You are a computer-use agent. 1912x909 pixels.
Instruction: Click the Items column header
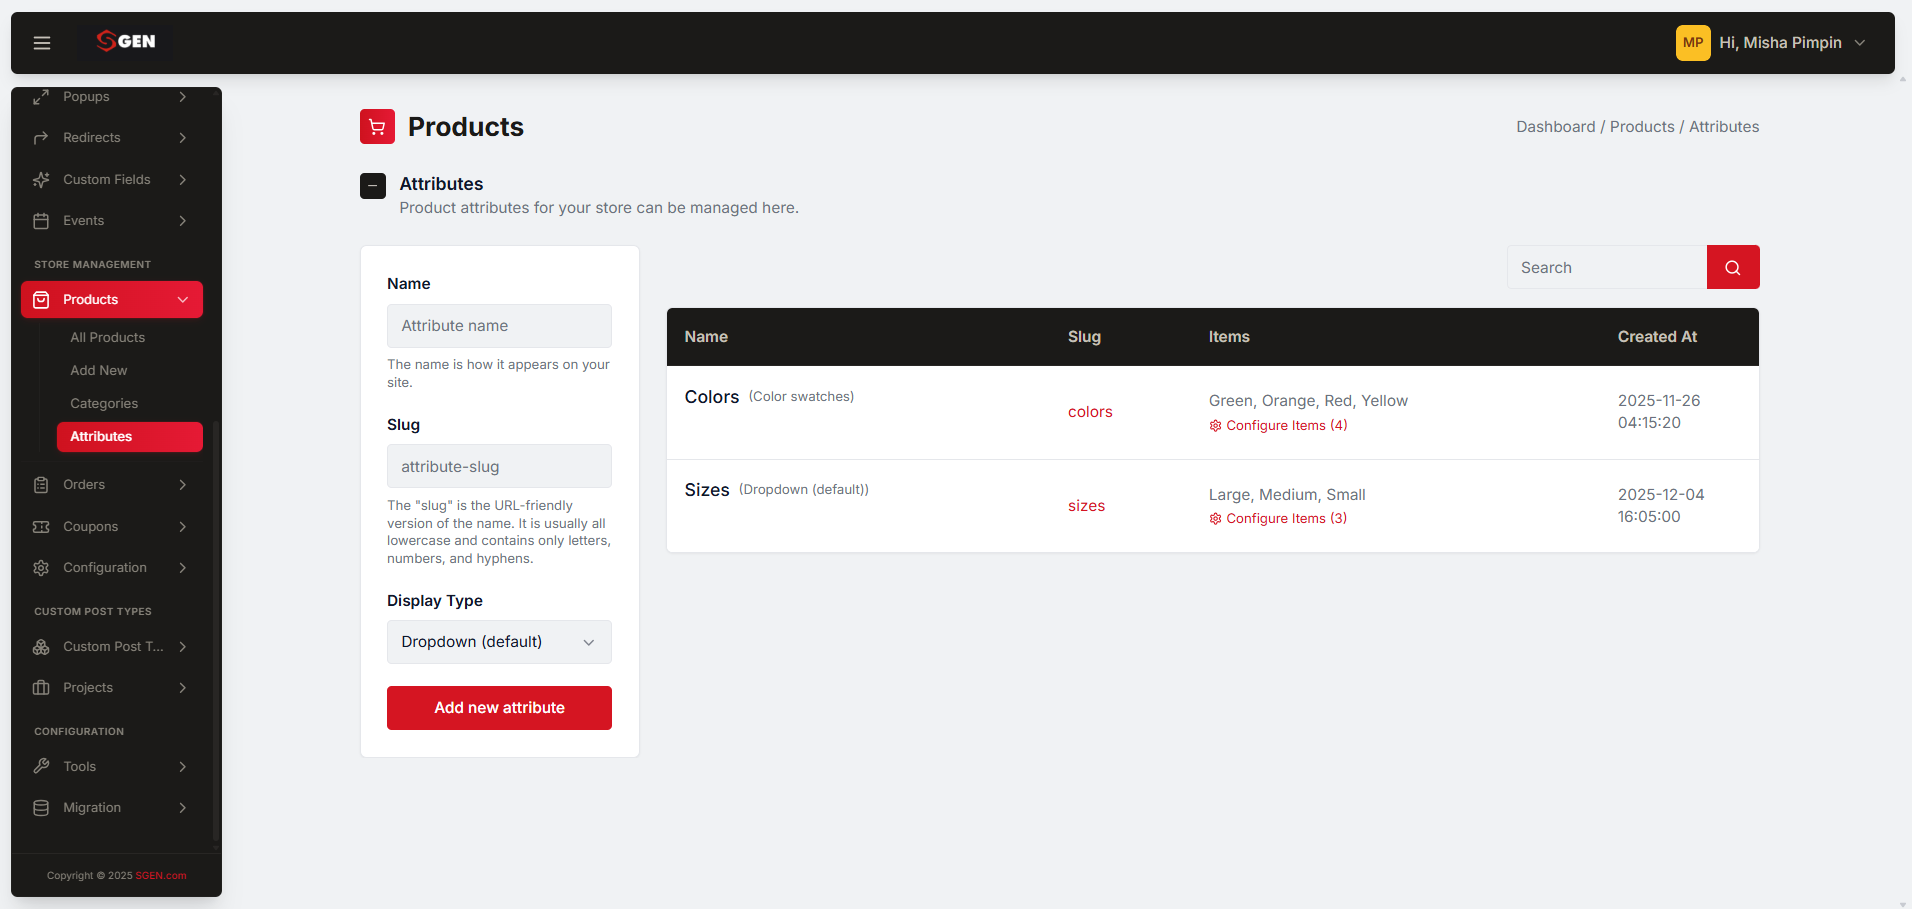click(x=1229, y=337)
